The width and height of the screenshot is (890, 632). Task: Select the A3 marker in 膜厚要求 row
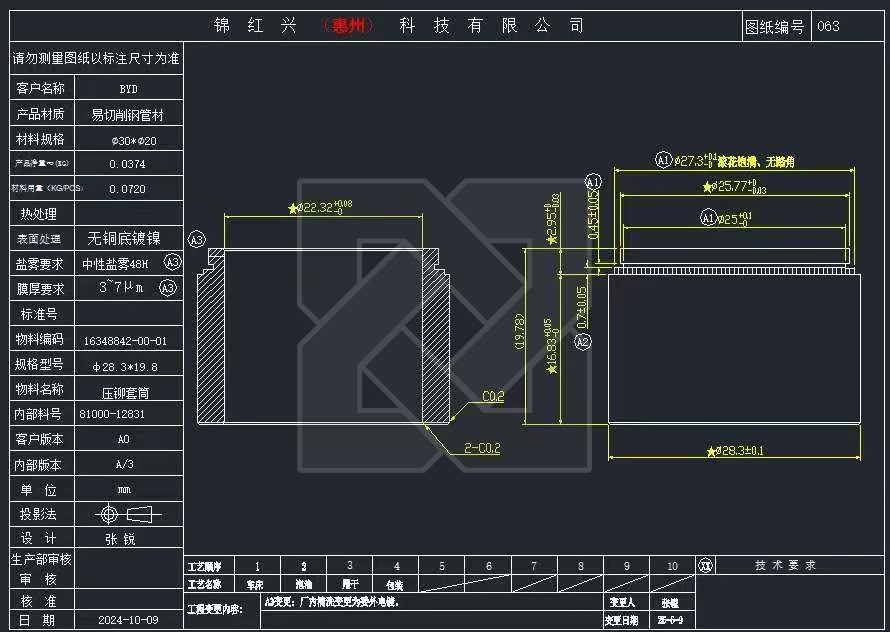click(168, 288)
